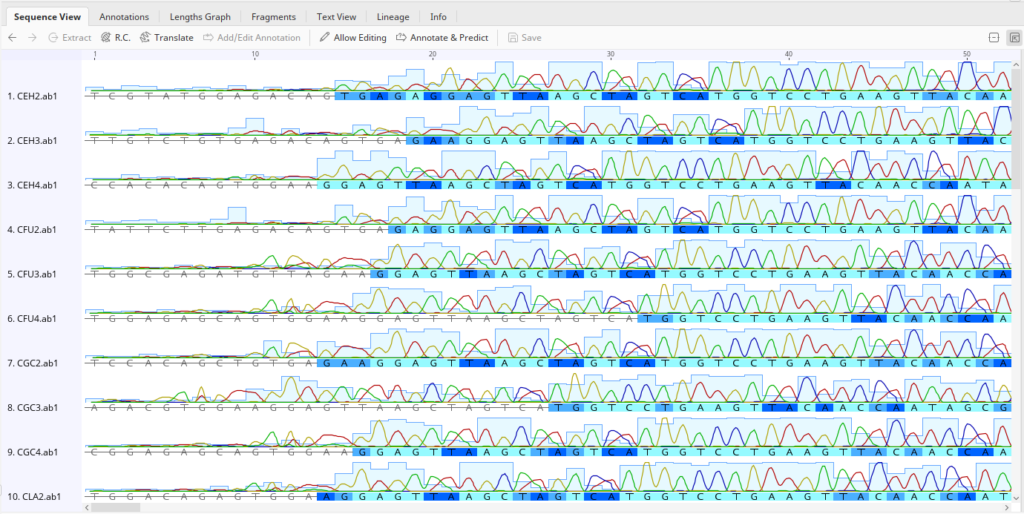
Task: Toggle Allow Editing
Action: [352, 38]
